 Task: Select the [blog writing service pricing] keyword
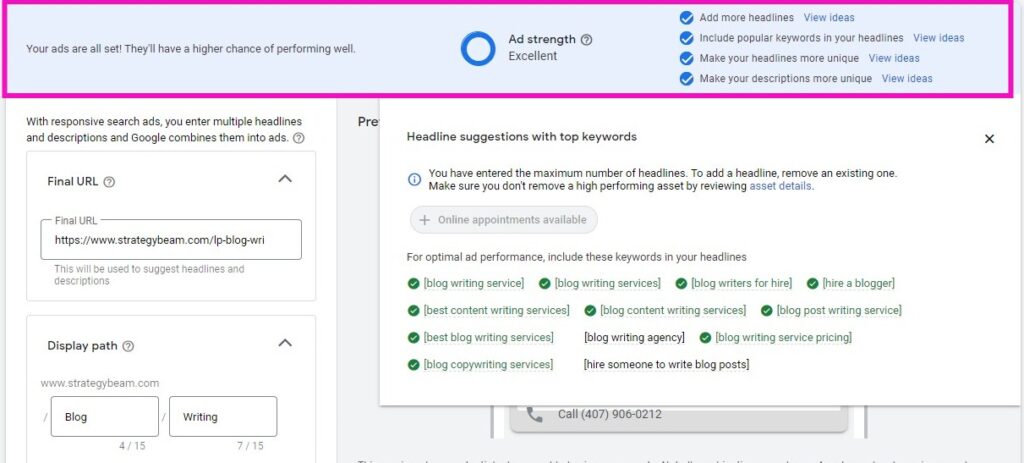point(784,338)
